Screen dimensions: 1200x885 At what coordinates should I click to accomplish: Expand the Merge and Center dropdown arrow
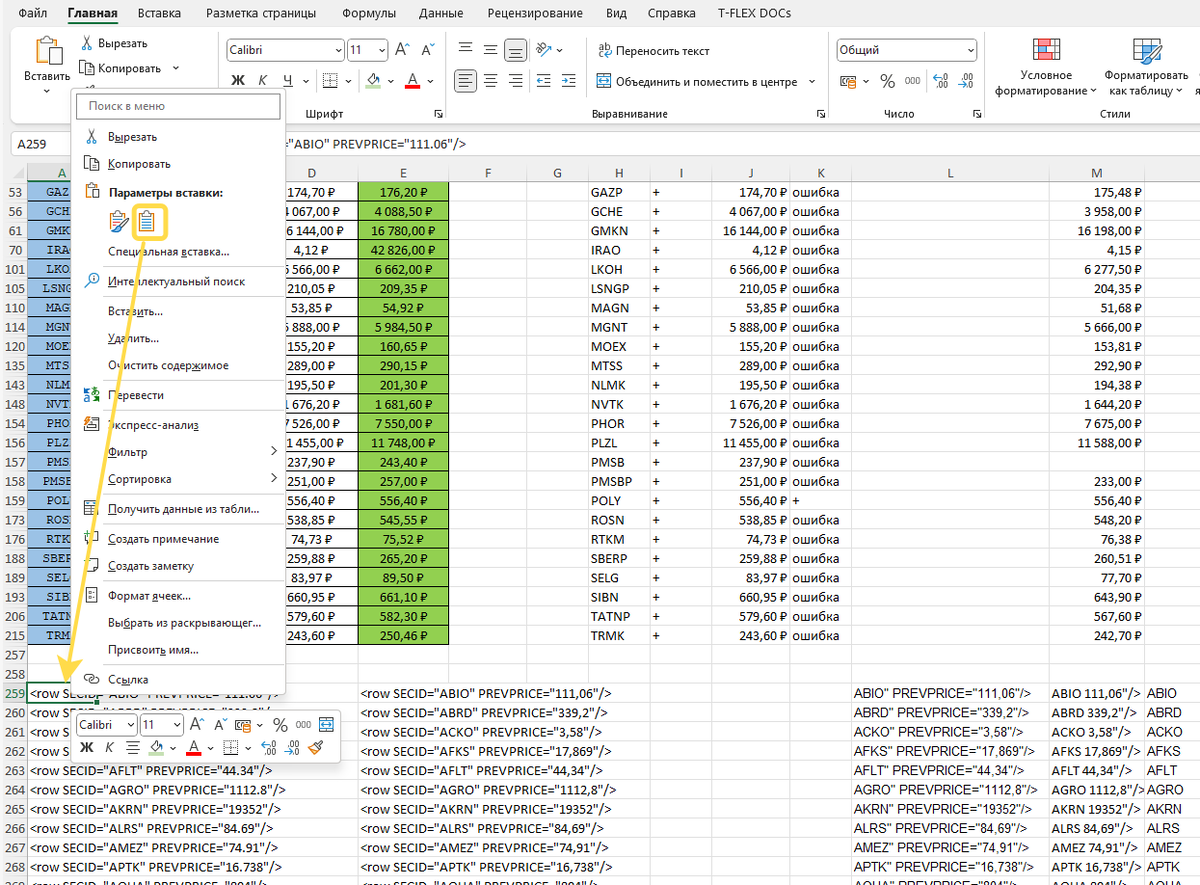[811, 81]
